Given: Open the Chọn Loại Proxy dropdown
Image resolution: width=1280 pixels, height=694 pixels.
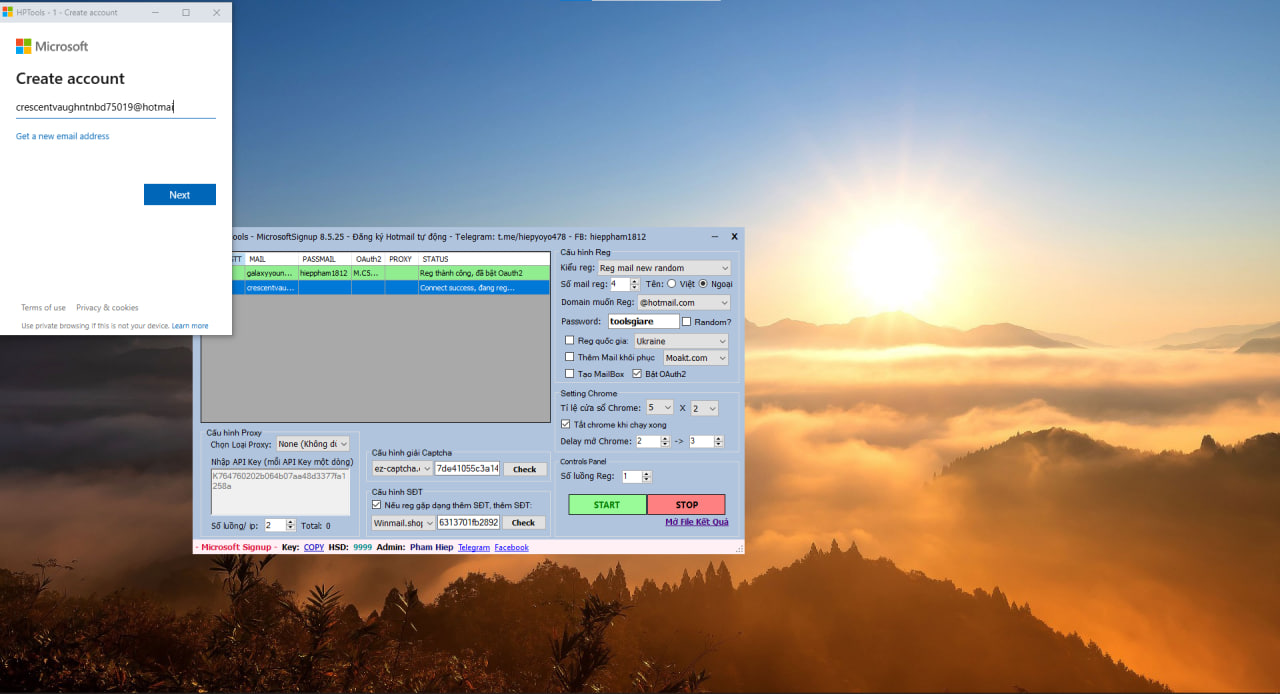Looking at the screenshot, I should [312, 444].
